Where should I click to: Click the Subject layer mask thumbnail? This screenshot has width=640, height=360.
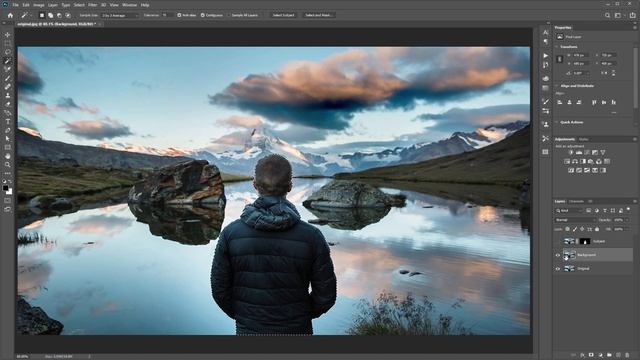(x=585, y=241)
